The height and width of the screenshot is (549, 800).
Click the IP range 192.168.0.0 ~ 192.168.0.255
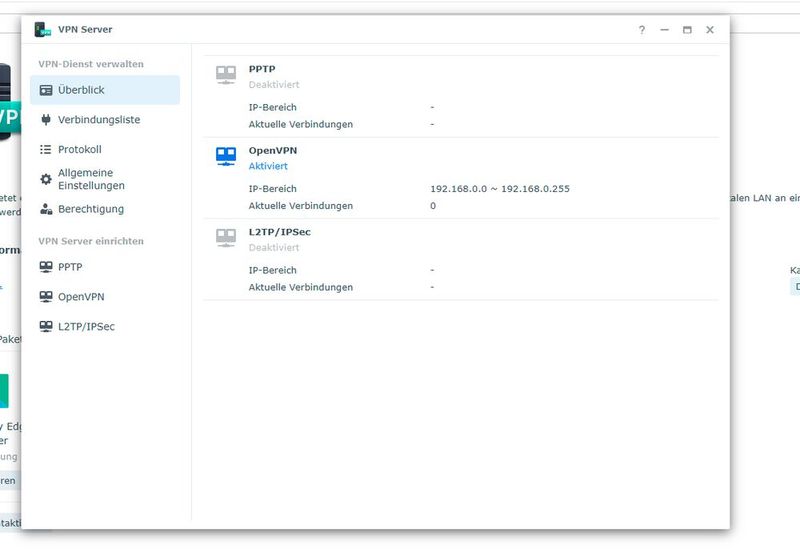tap(500, 189)
